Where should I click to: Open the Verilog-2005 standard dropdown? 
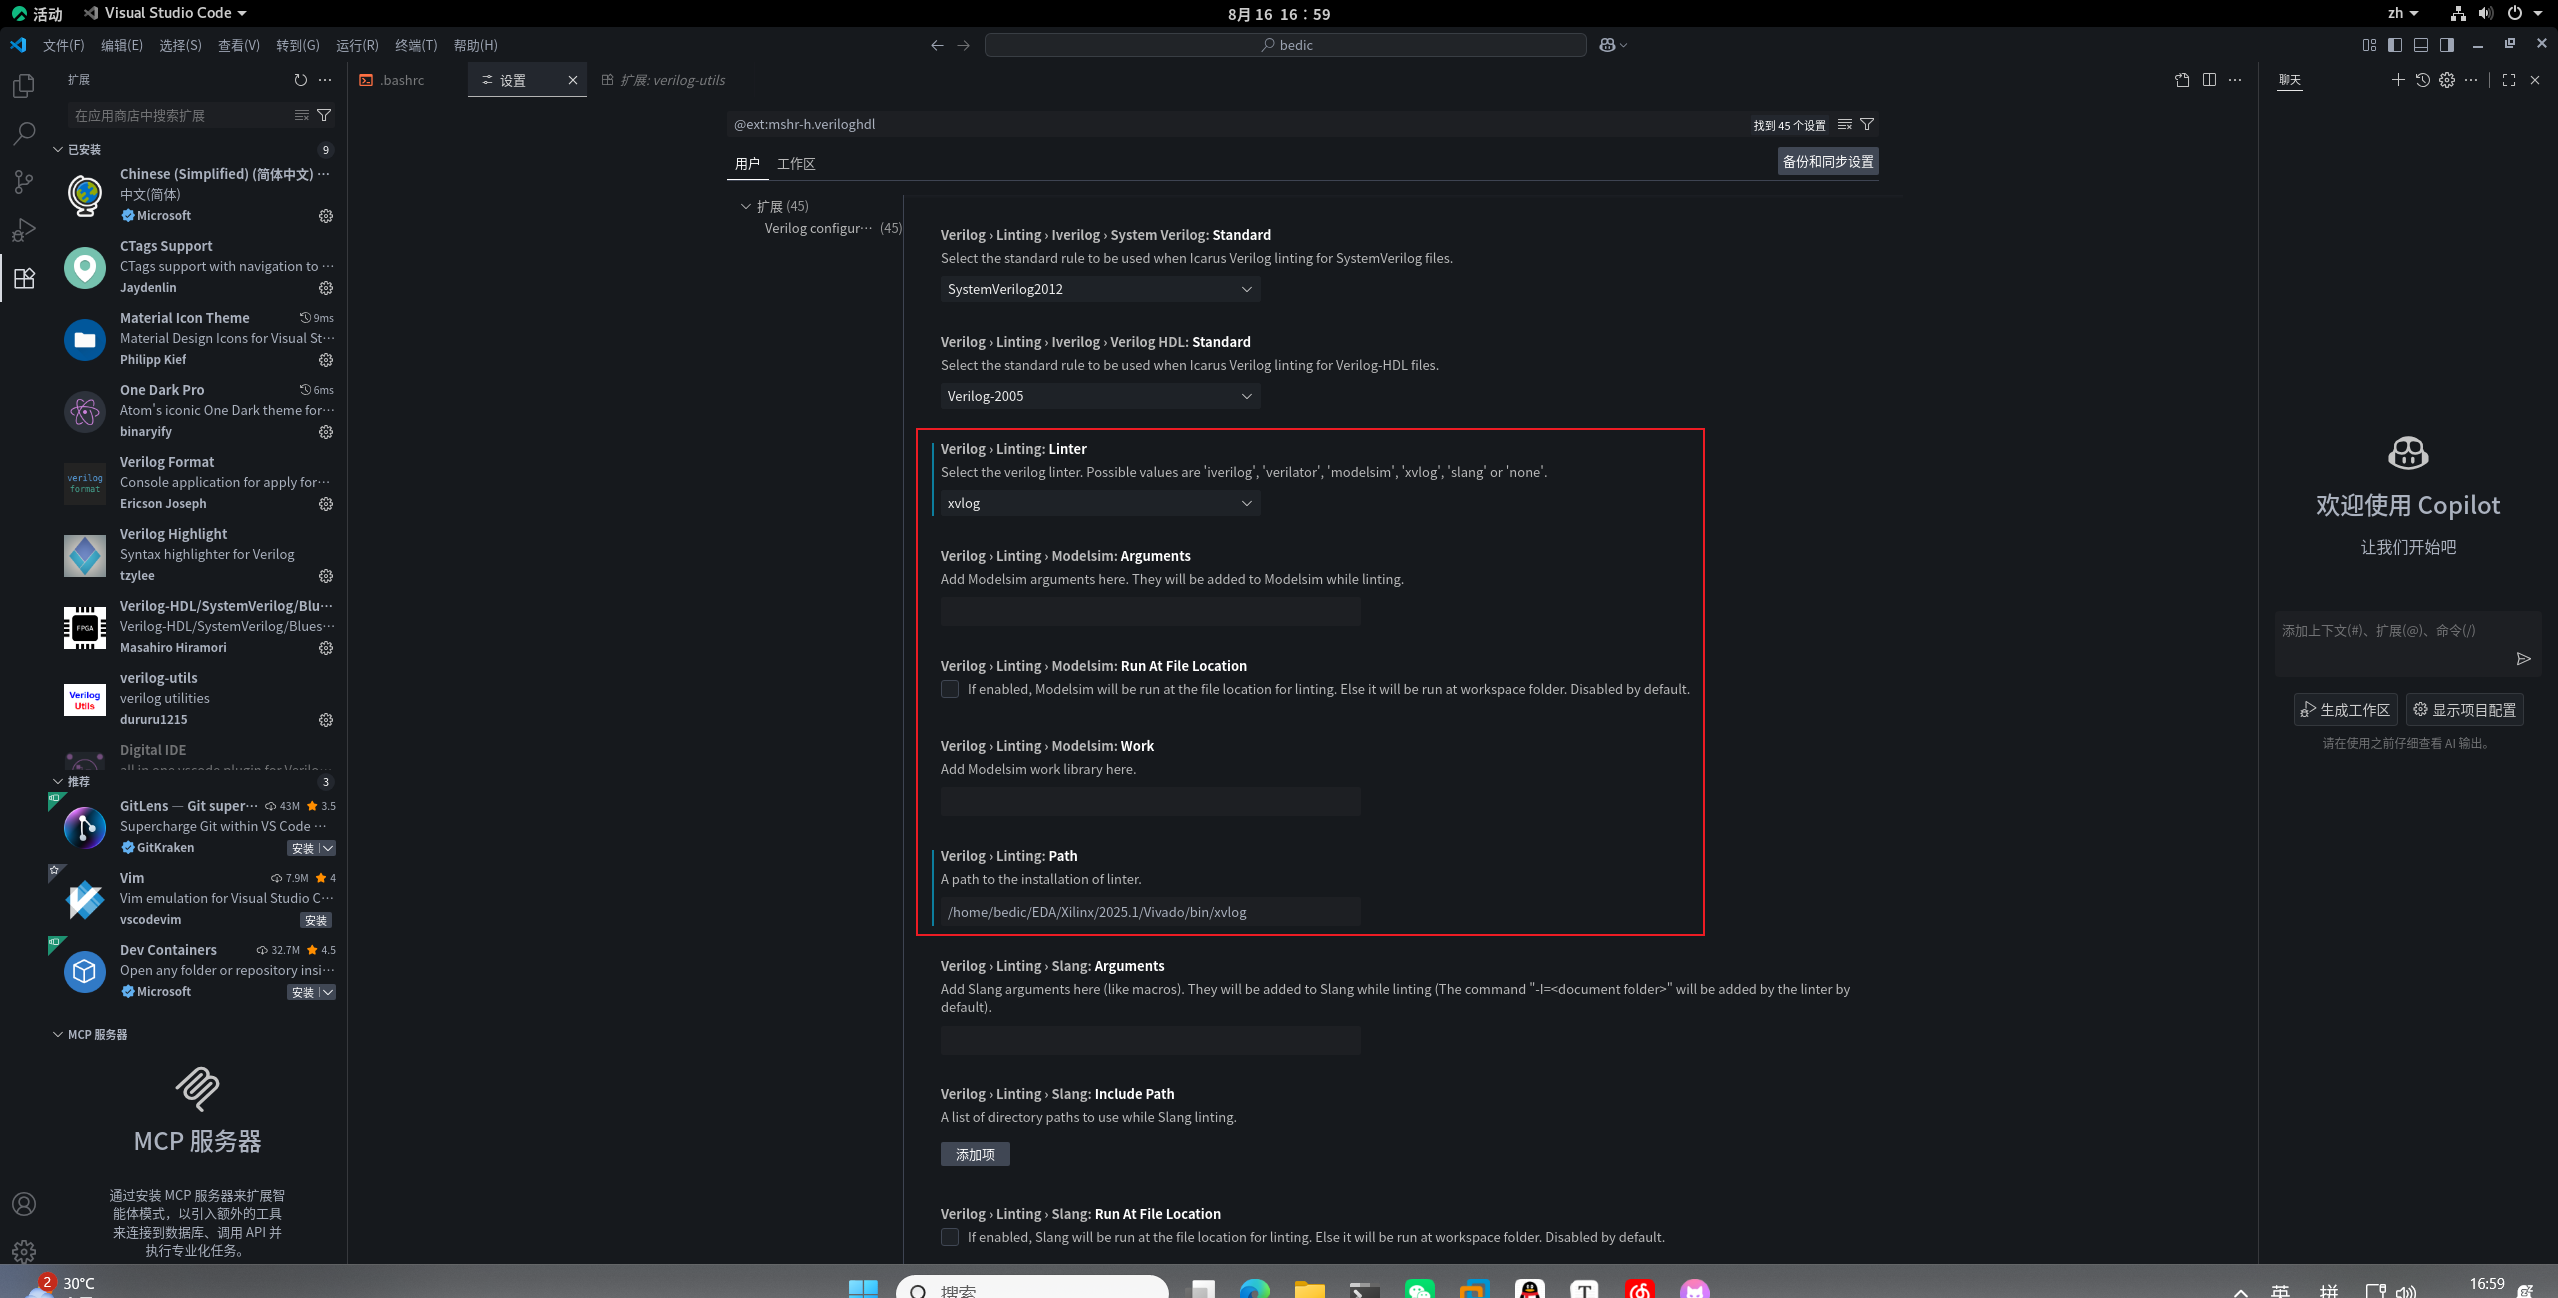(x=1099, y=396)
